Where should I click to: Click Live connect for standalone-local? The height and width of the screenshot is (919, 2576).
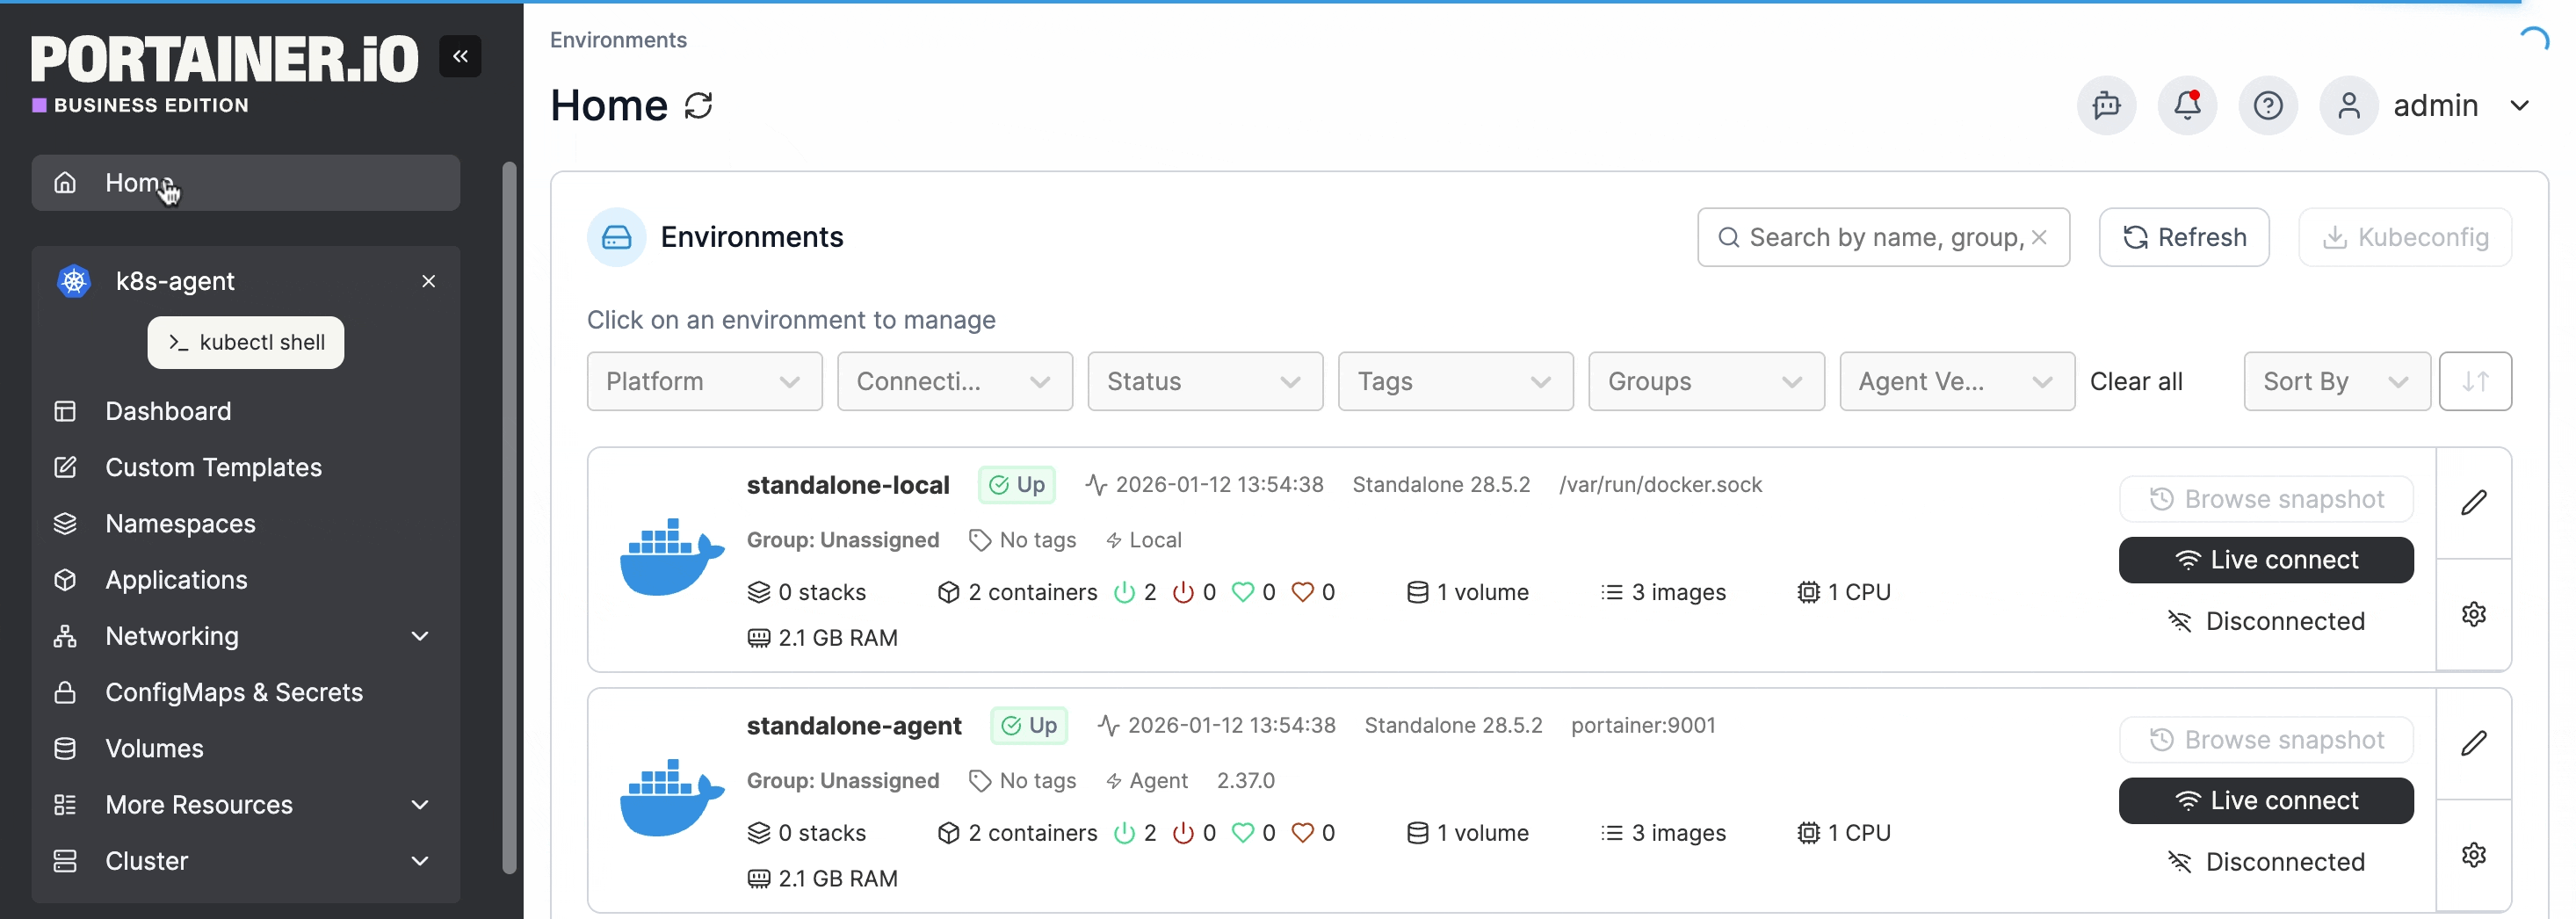[x=2265, y=560]
